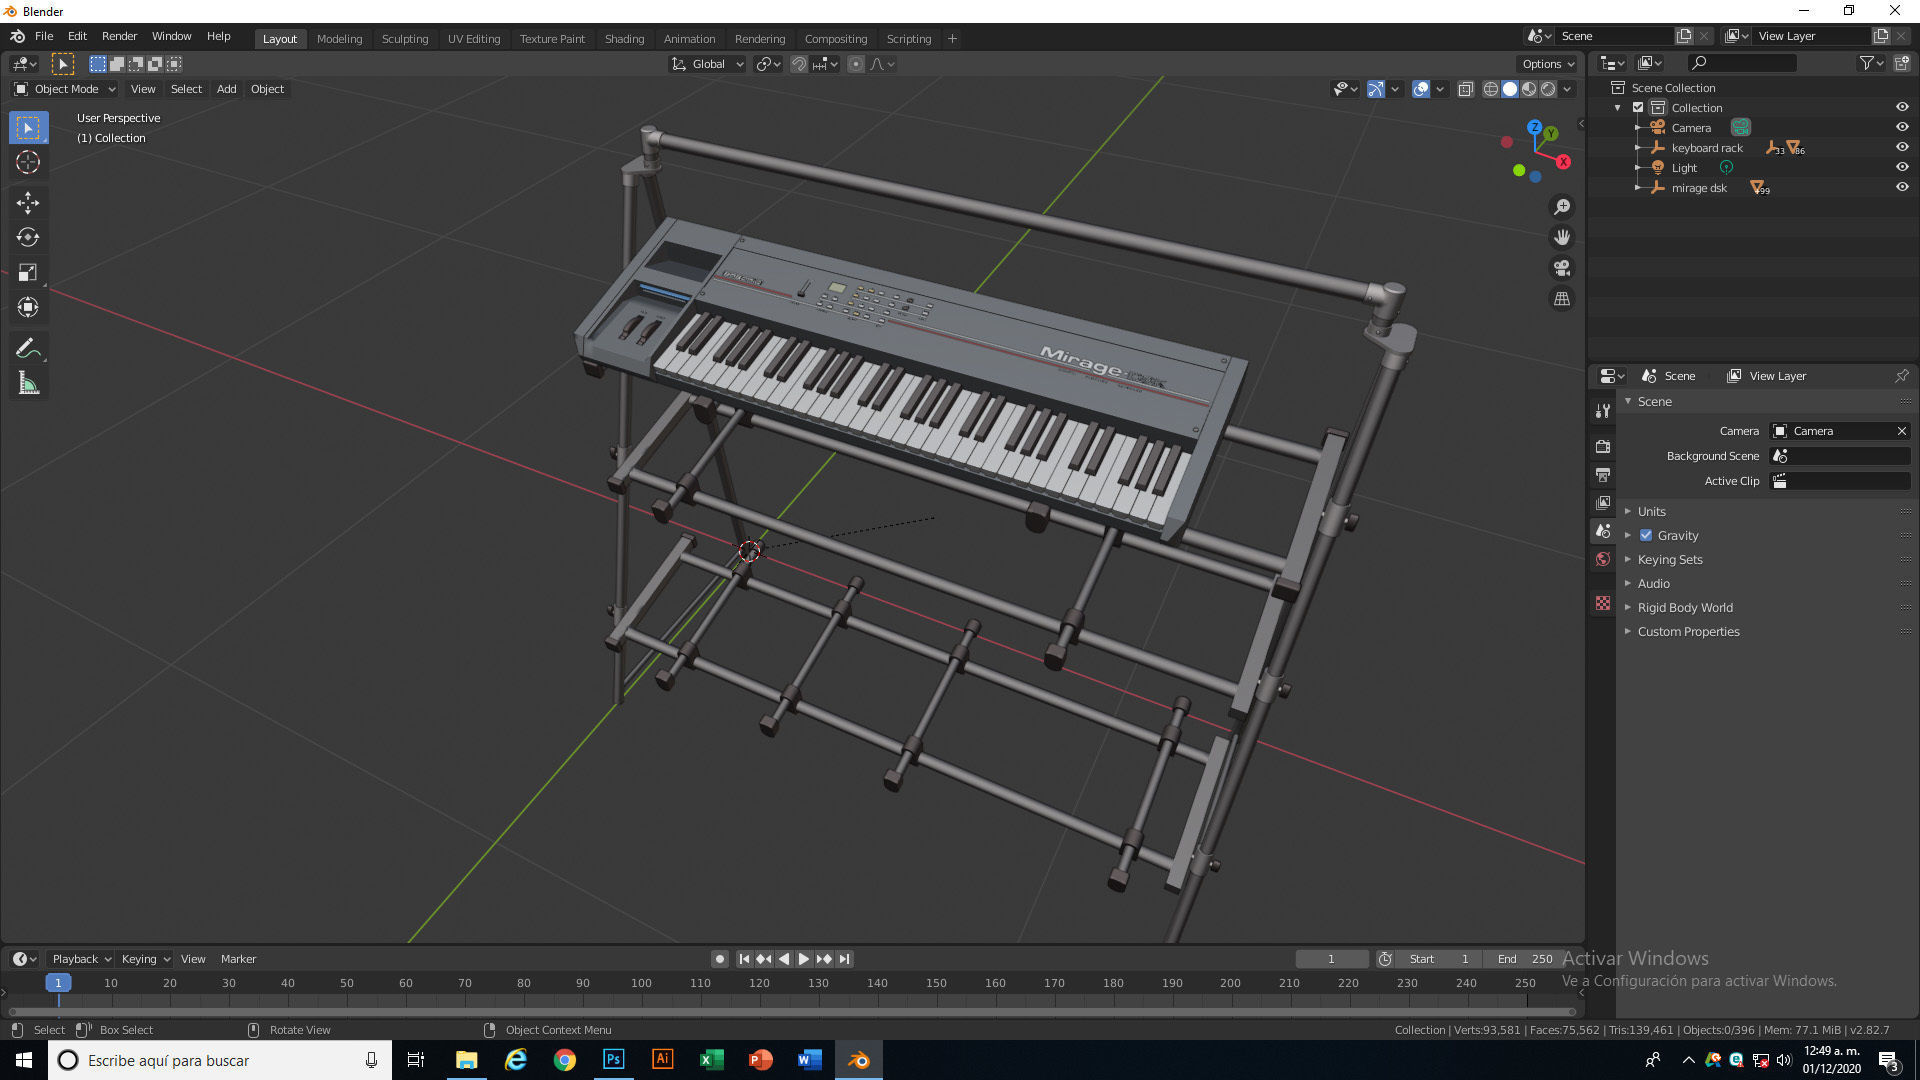This screenshot has height=1080, width=1920.
Task: Open the Tool properties tab icon
Action: 1603,411
